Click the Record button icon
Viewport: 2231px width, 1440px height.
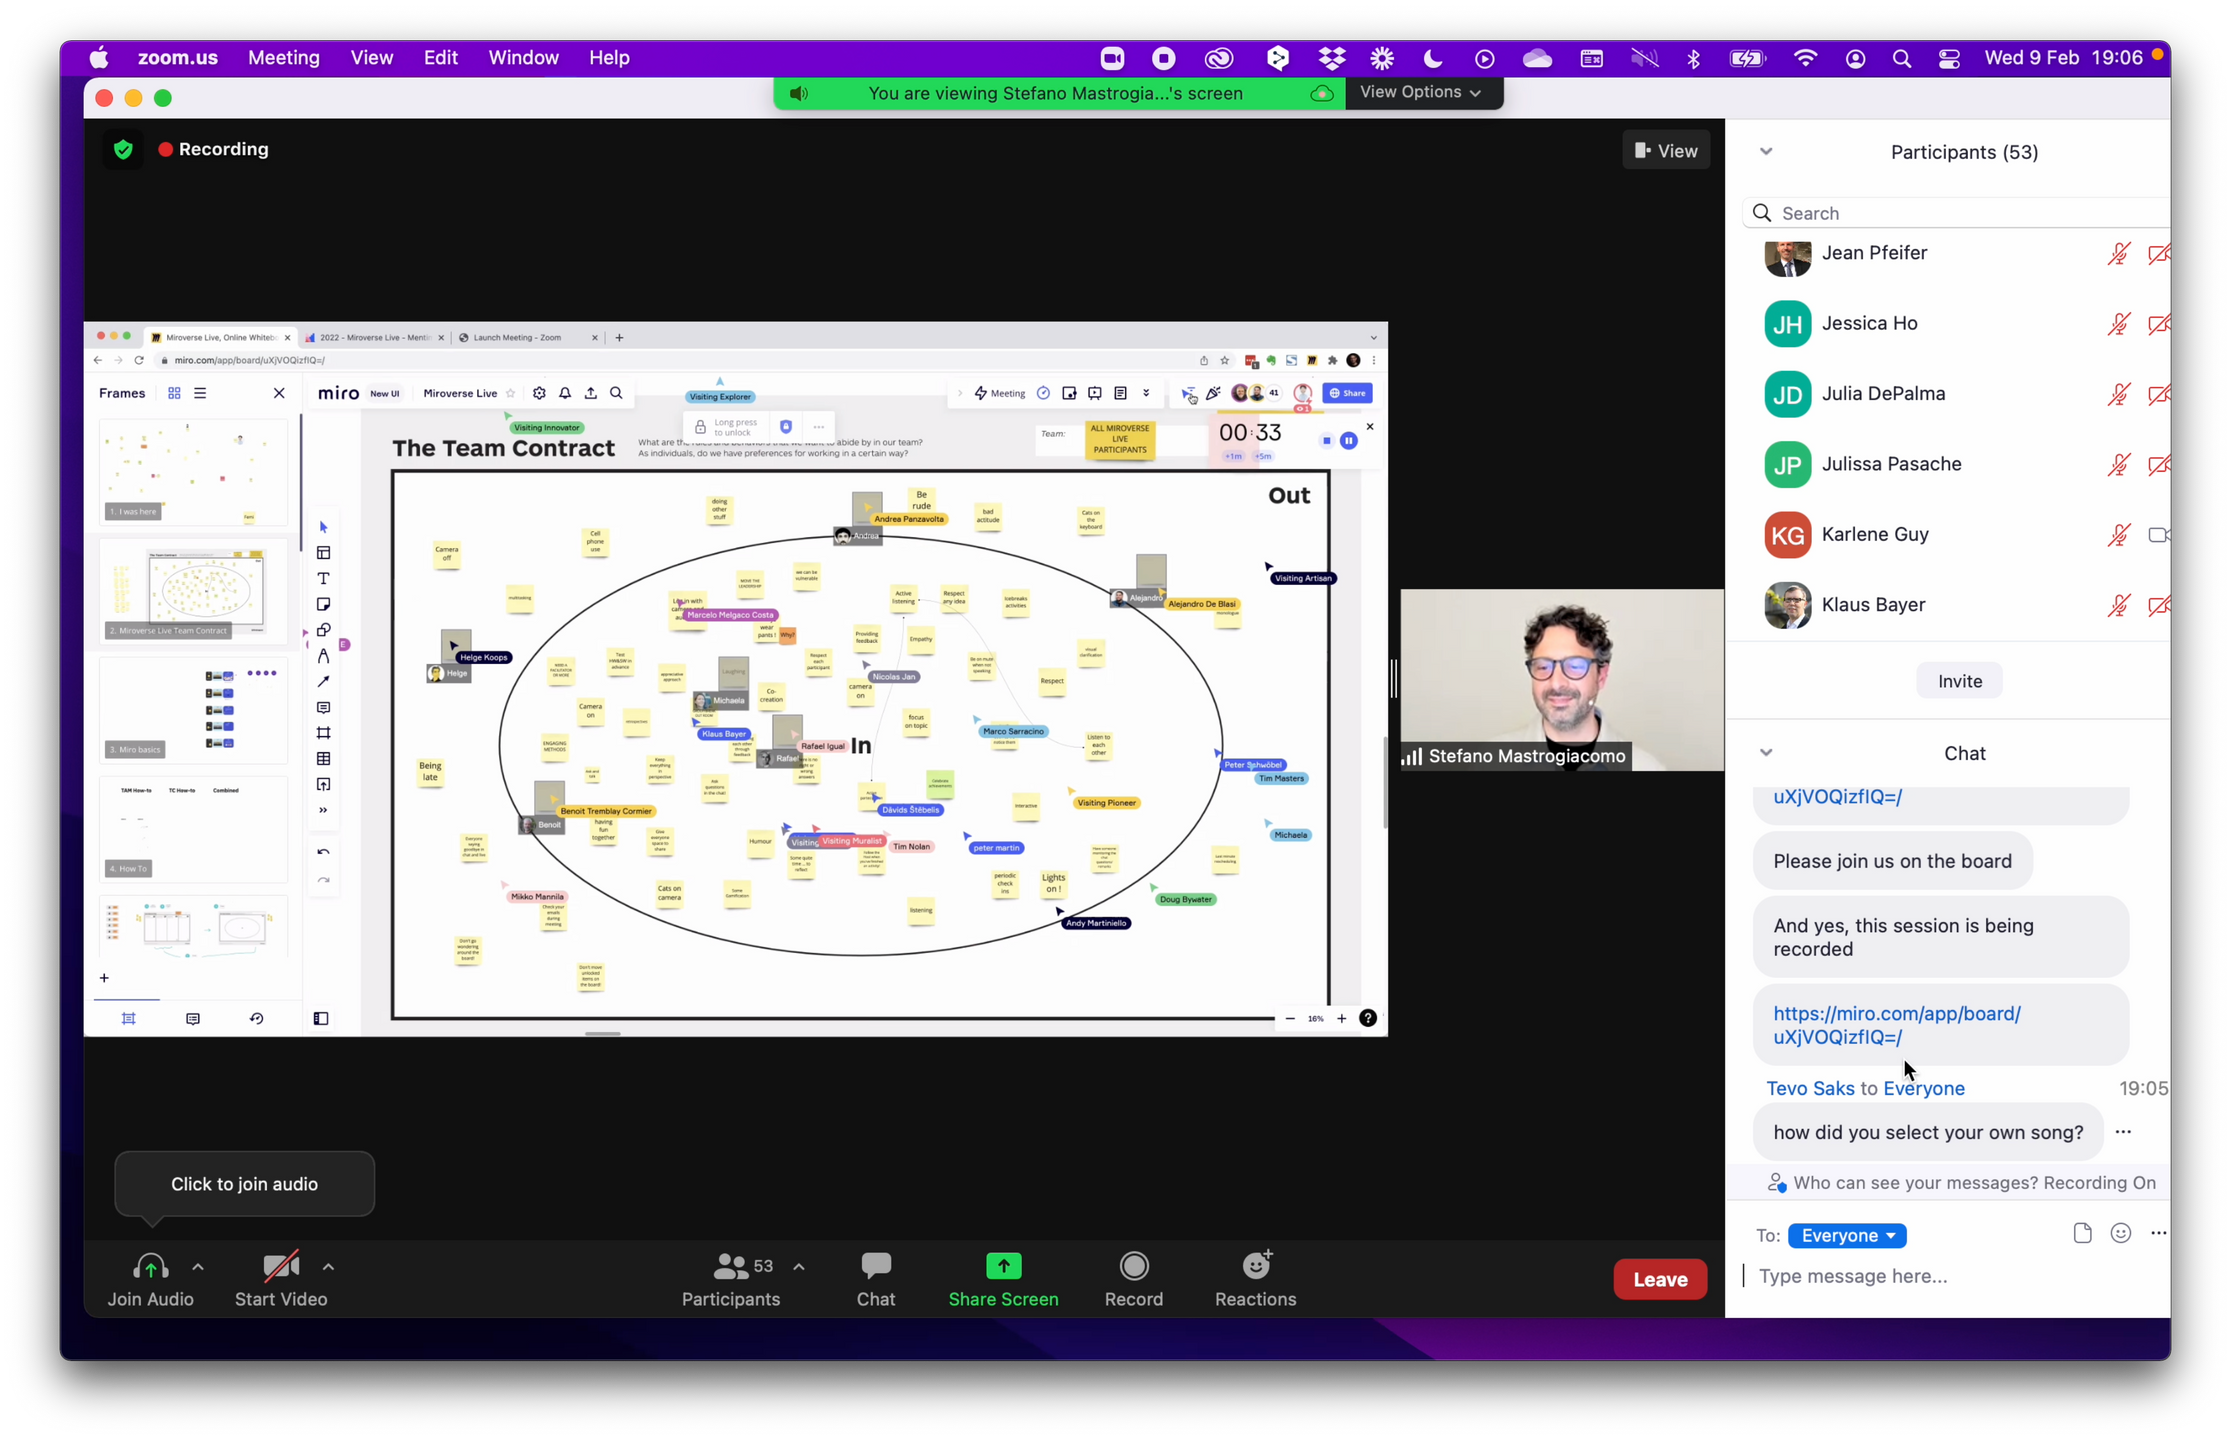pyautogui.click(x=1133, y=1267)
